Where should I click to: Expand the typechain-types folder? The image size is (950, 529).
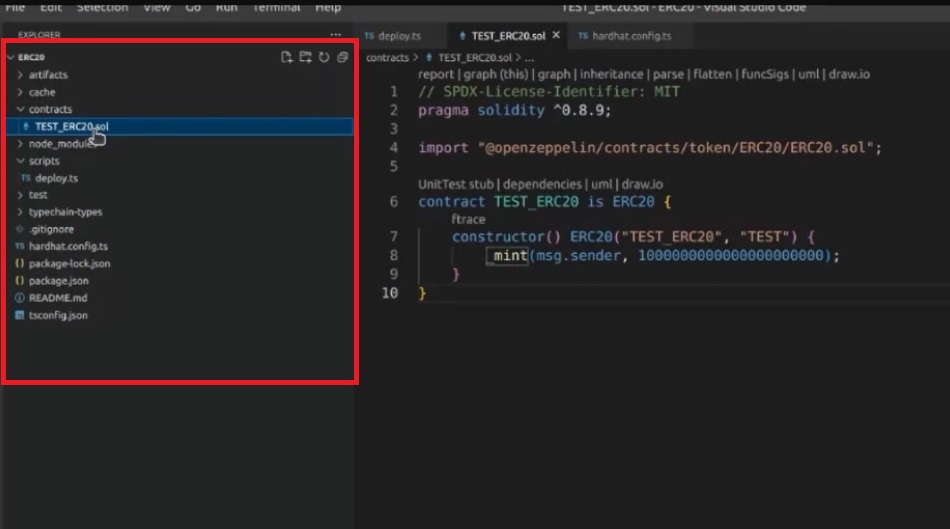point(65,212)
